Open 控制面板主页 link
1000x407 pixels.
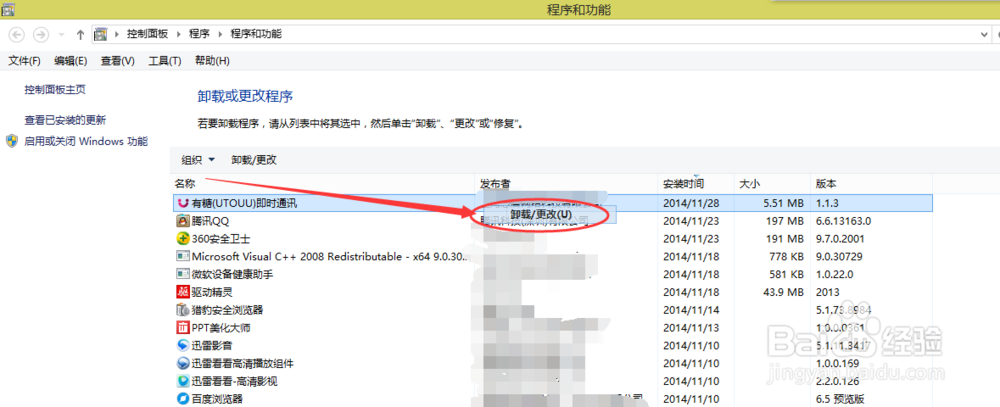pyautogui.click(x=55, y=90)
